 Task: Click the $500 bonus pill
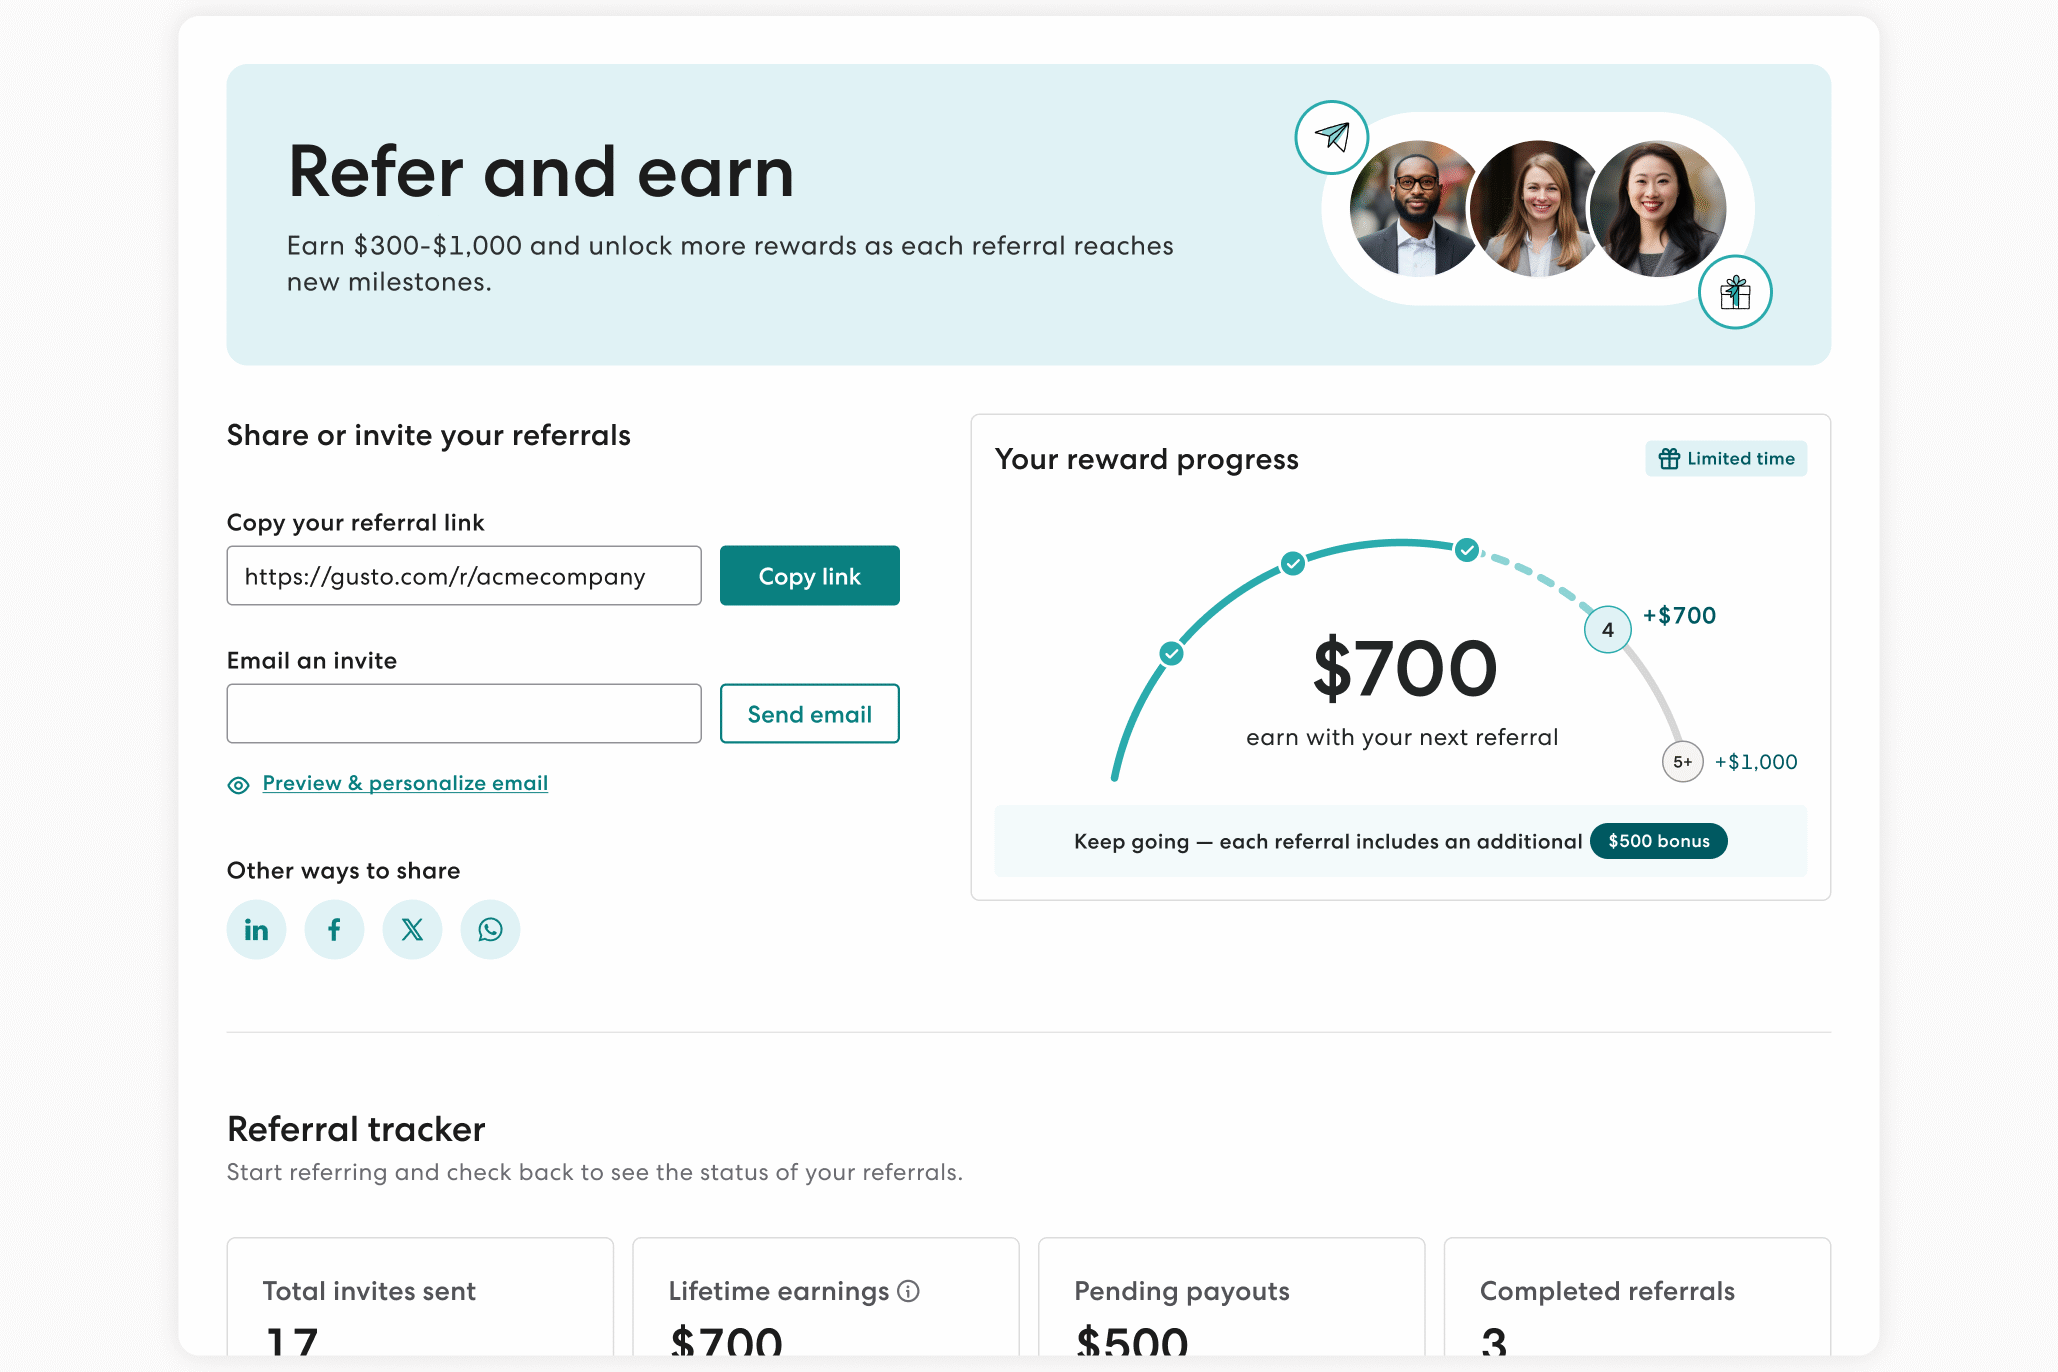(1658, 841)
